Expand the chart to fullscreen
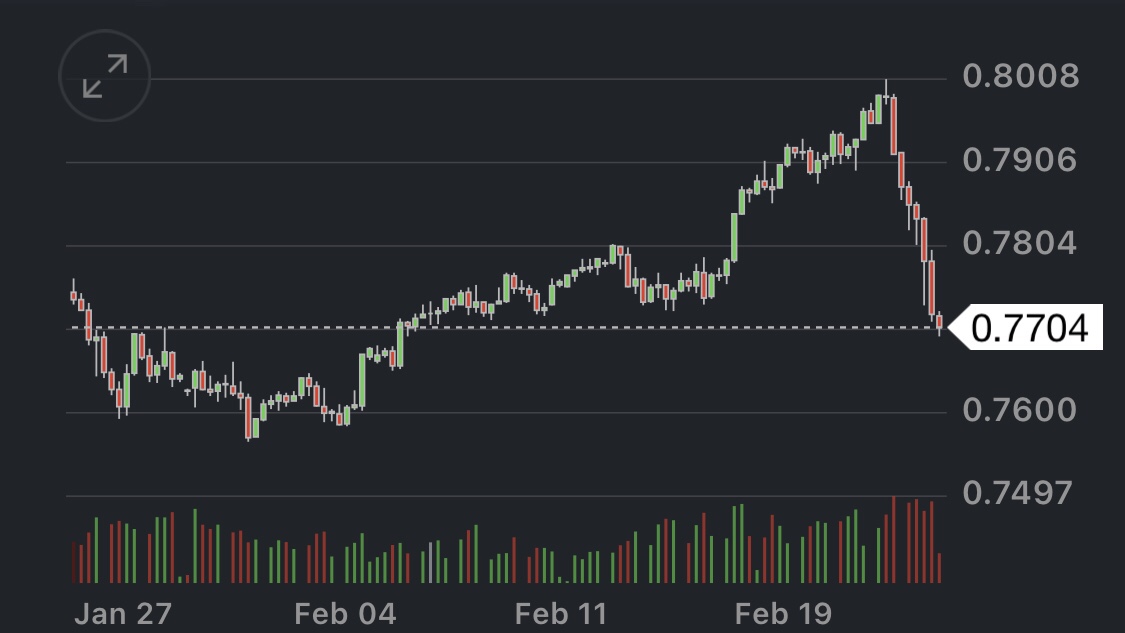 tap(105, 76)
